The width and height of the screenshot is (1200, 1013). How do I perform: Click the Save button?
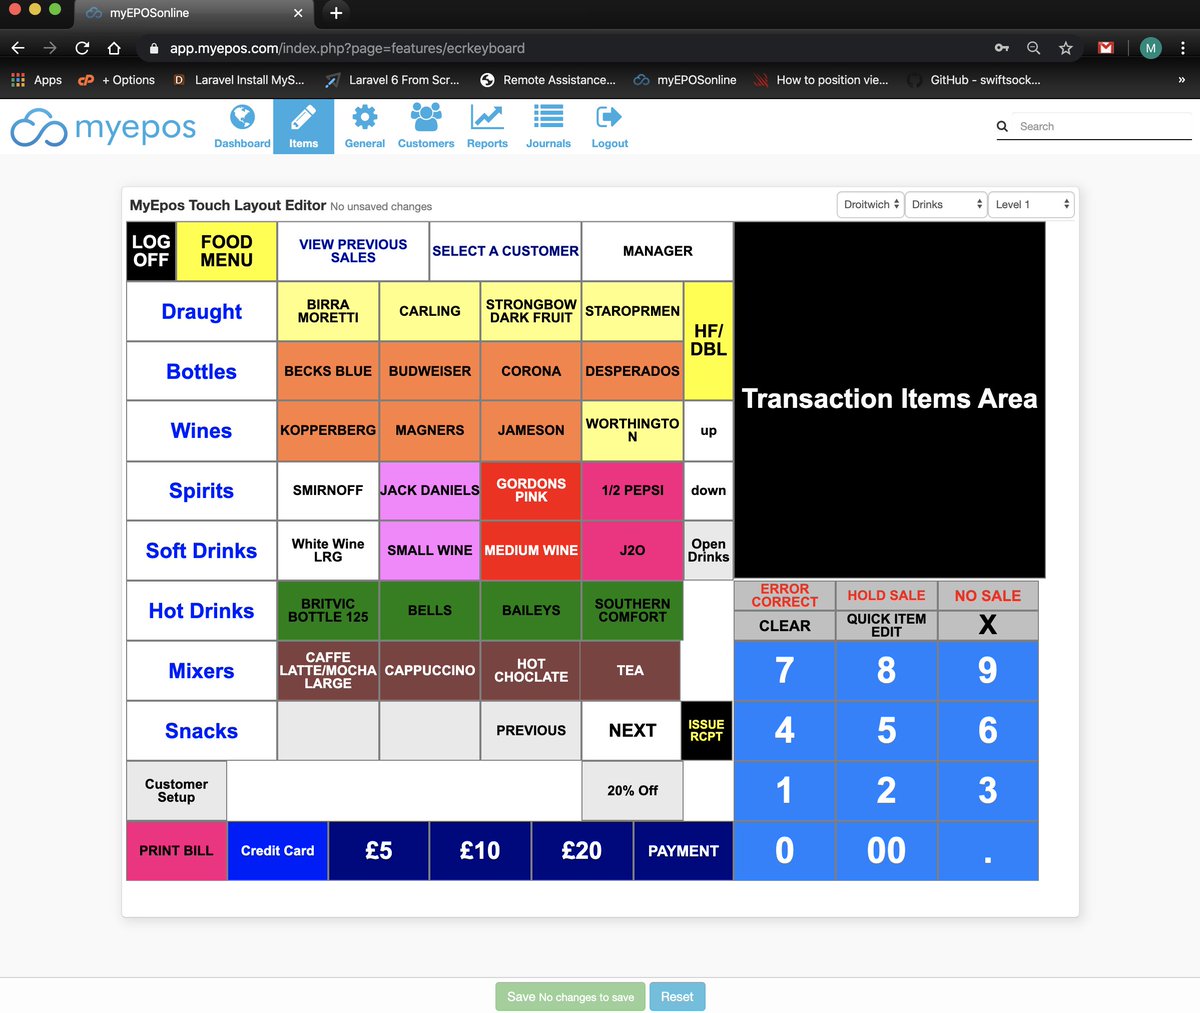[x=570, y=997]
